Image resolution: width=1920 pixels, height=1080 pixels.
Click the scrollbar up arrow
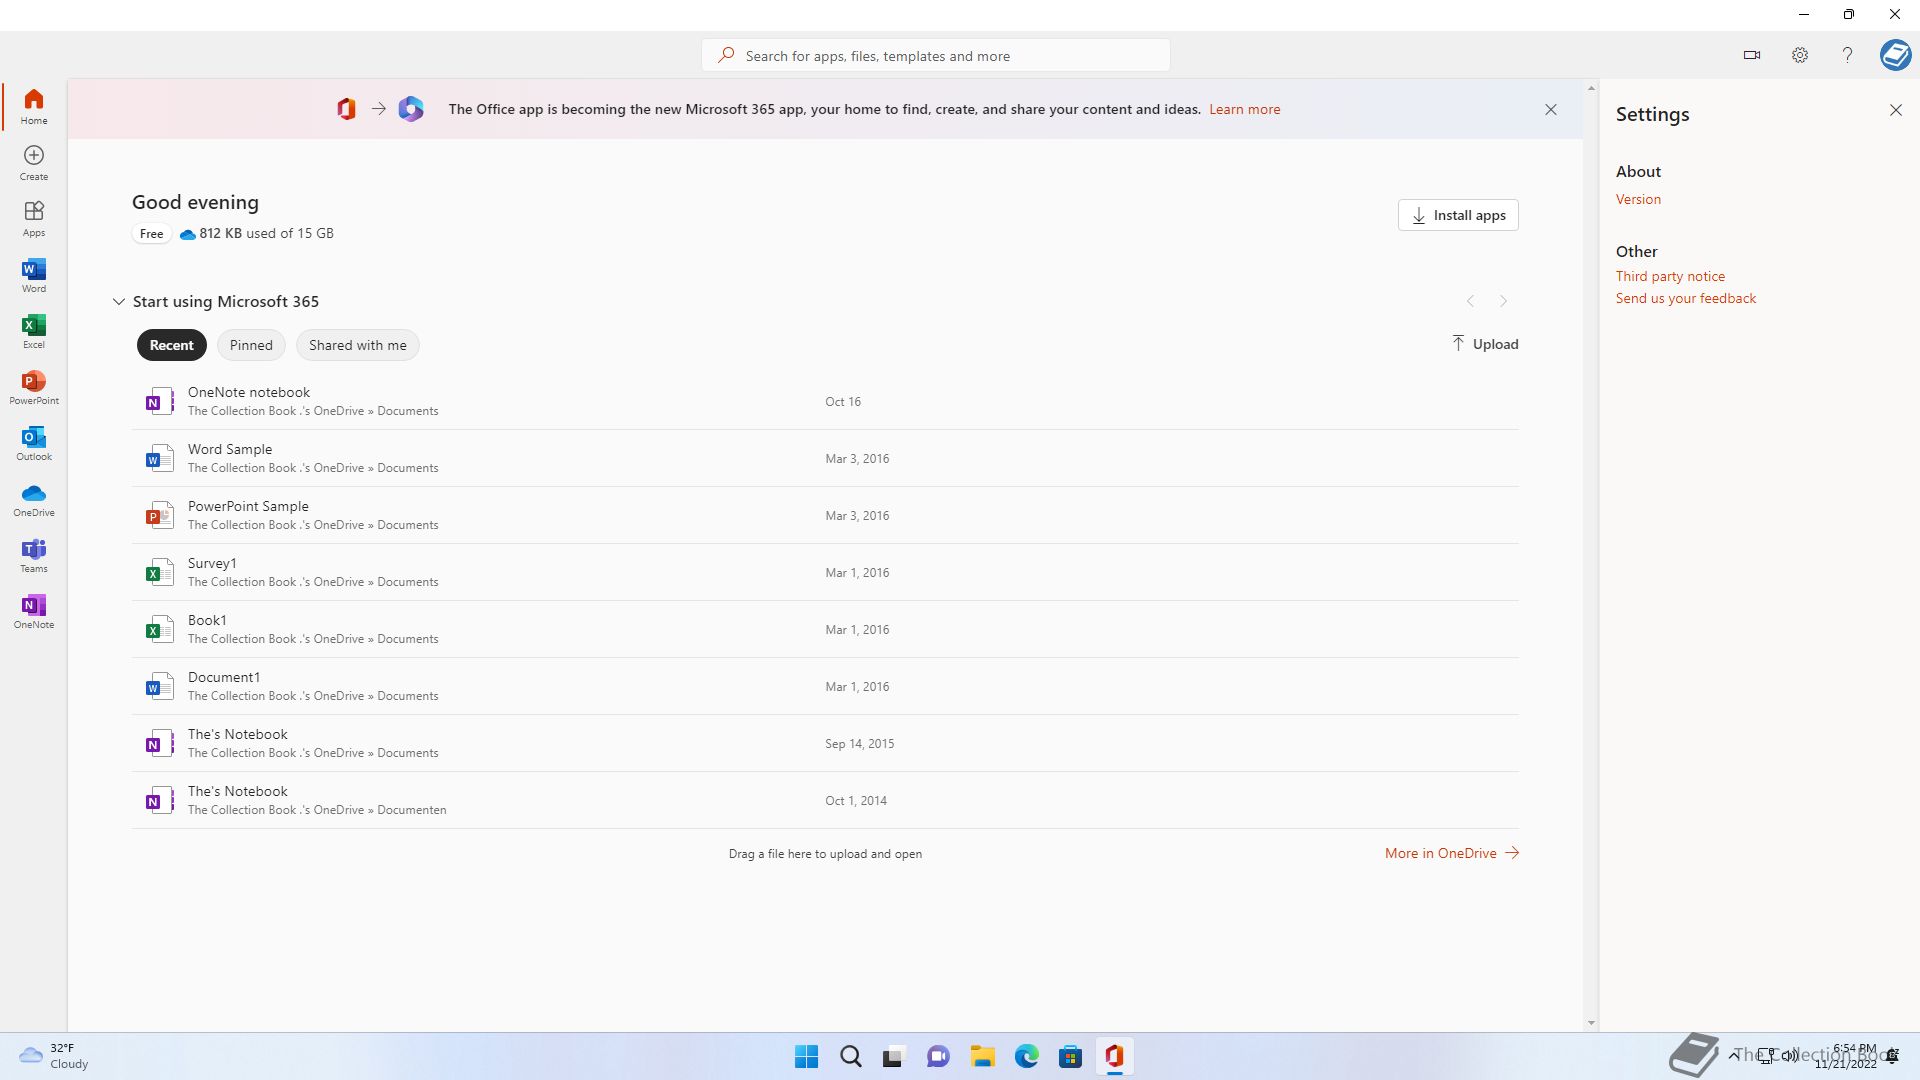[1591, 88]
